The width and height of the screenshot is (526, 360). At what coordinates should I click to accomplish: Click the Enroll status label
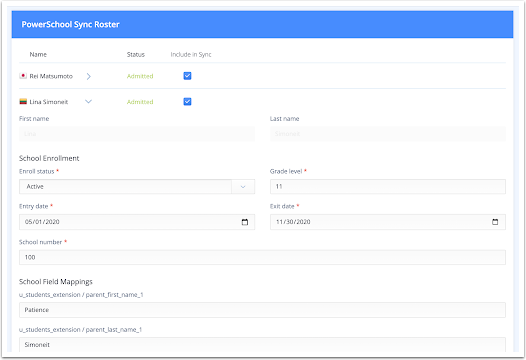[37, 171]
